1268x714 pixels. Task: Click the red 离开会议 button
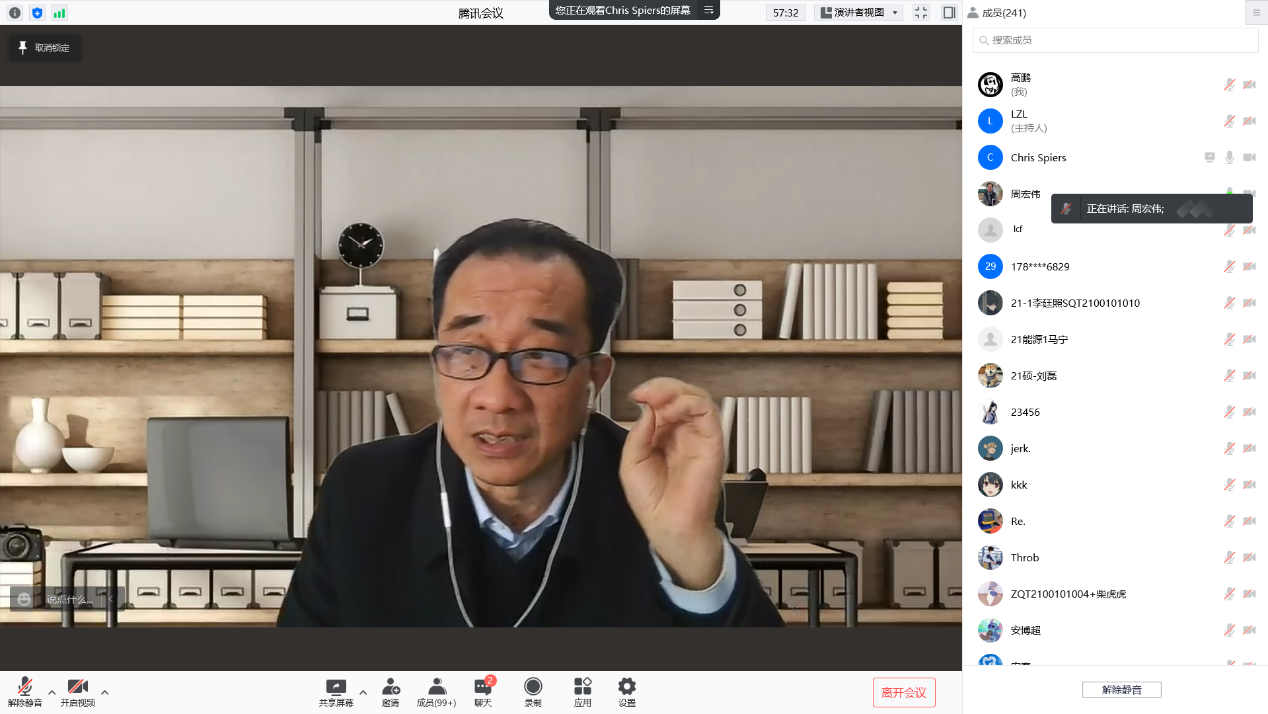click(904, 693)
